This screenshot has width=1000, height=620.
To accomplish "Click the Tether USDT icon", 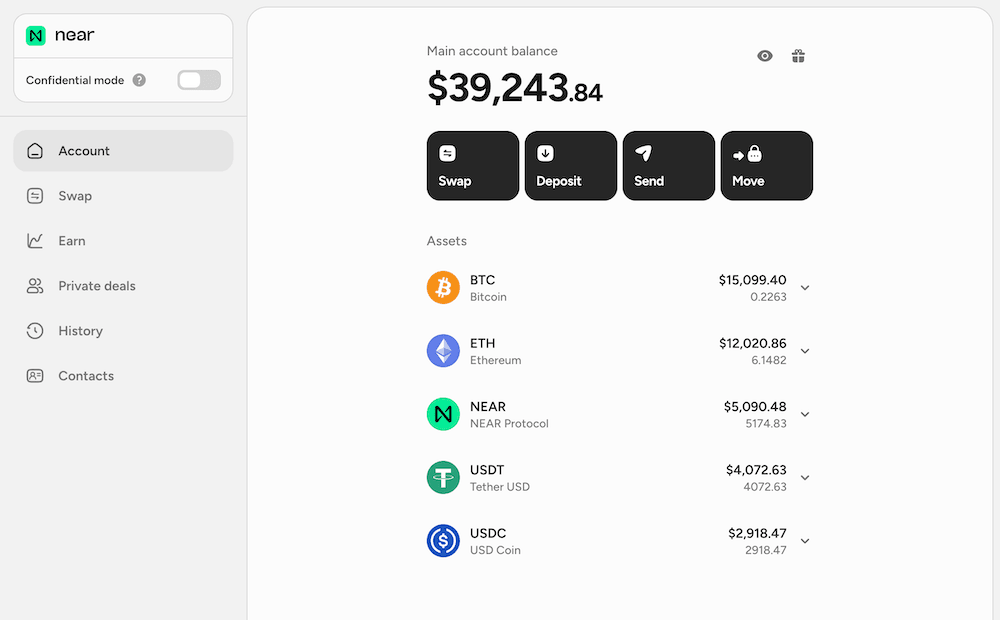I will 443,478.
